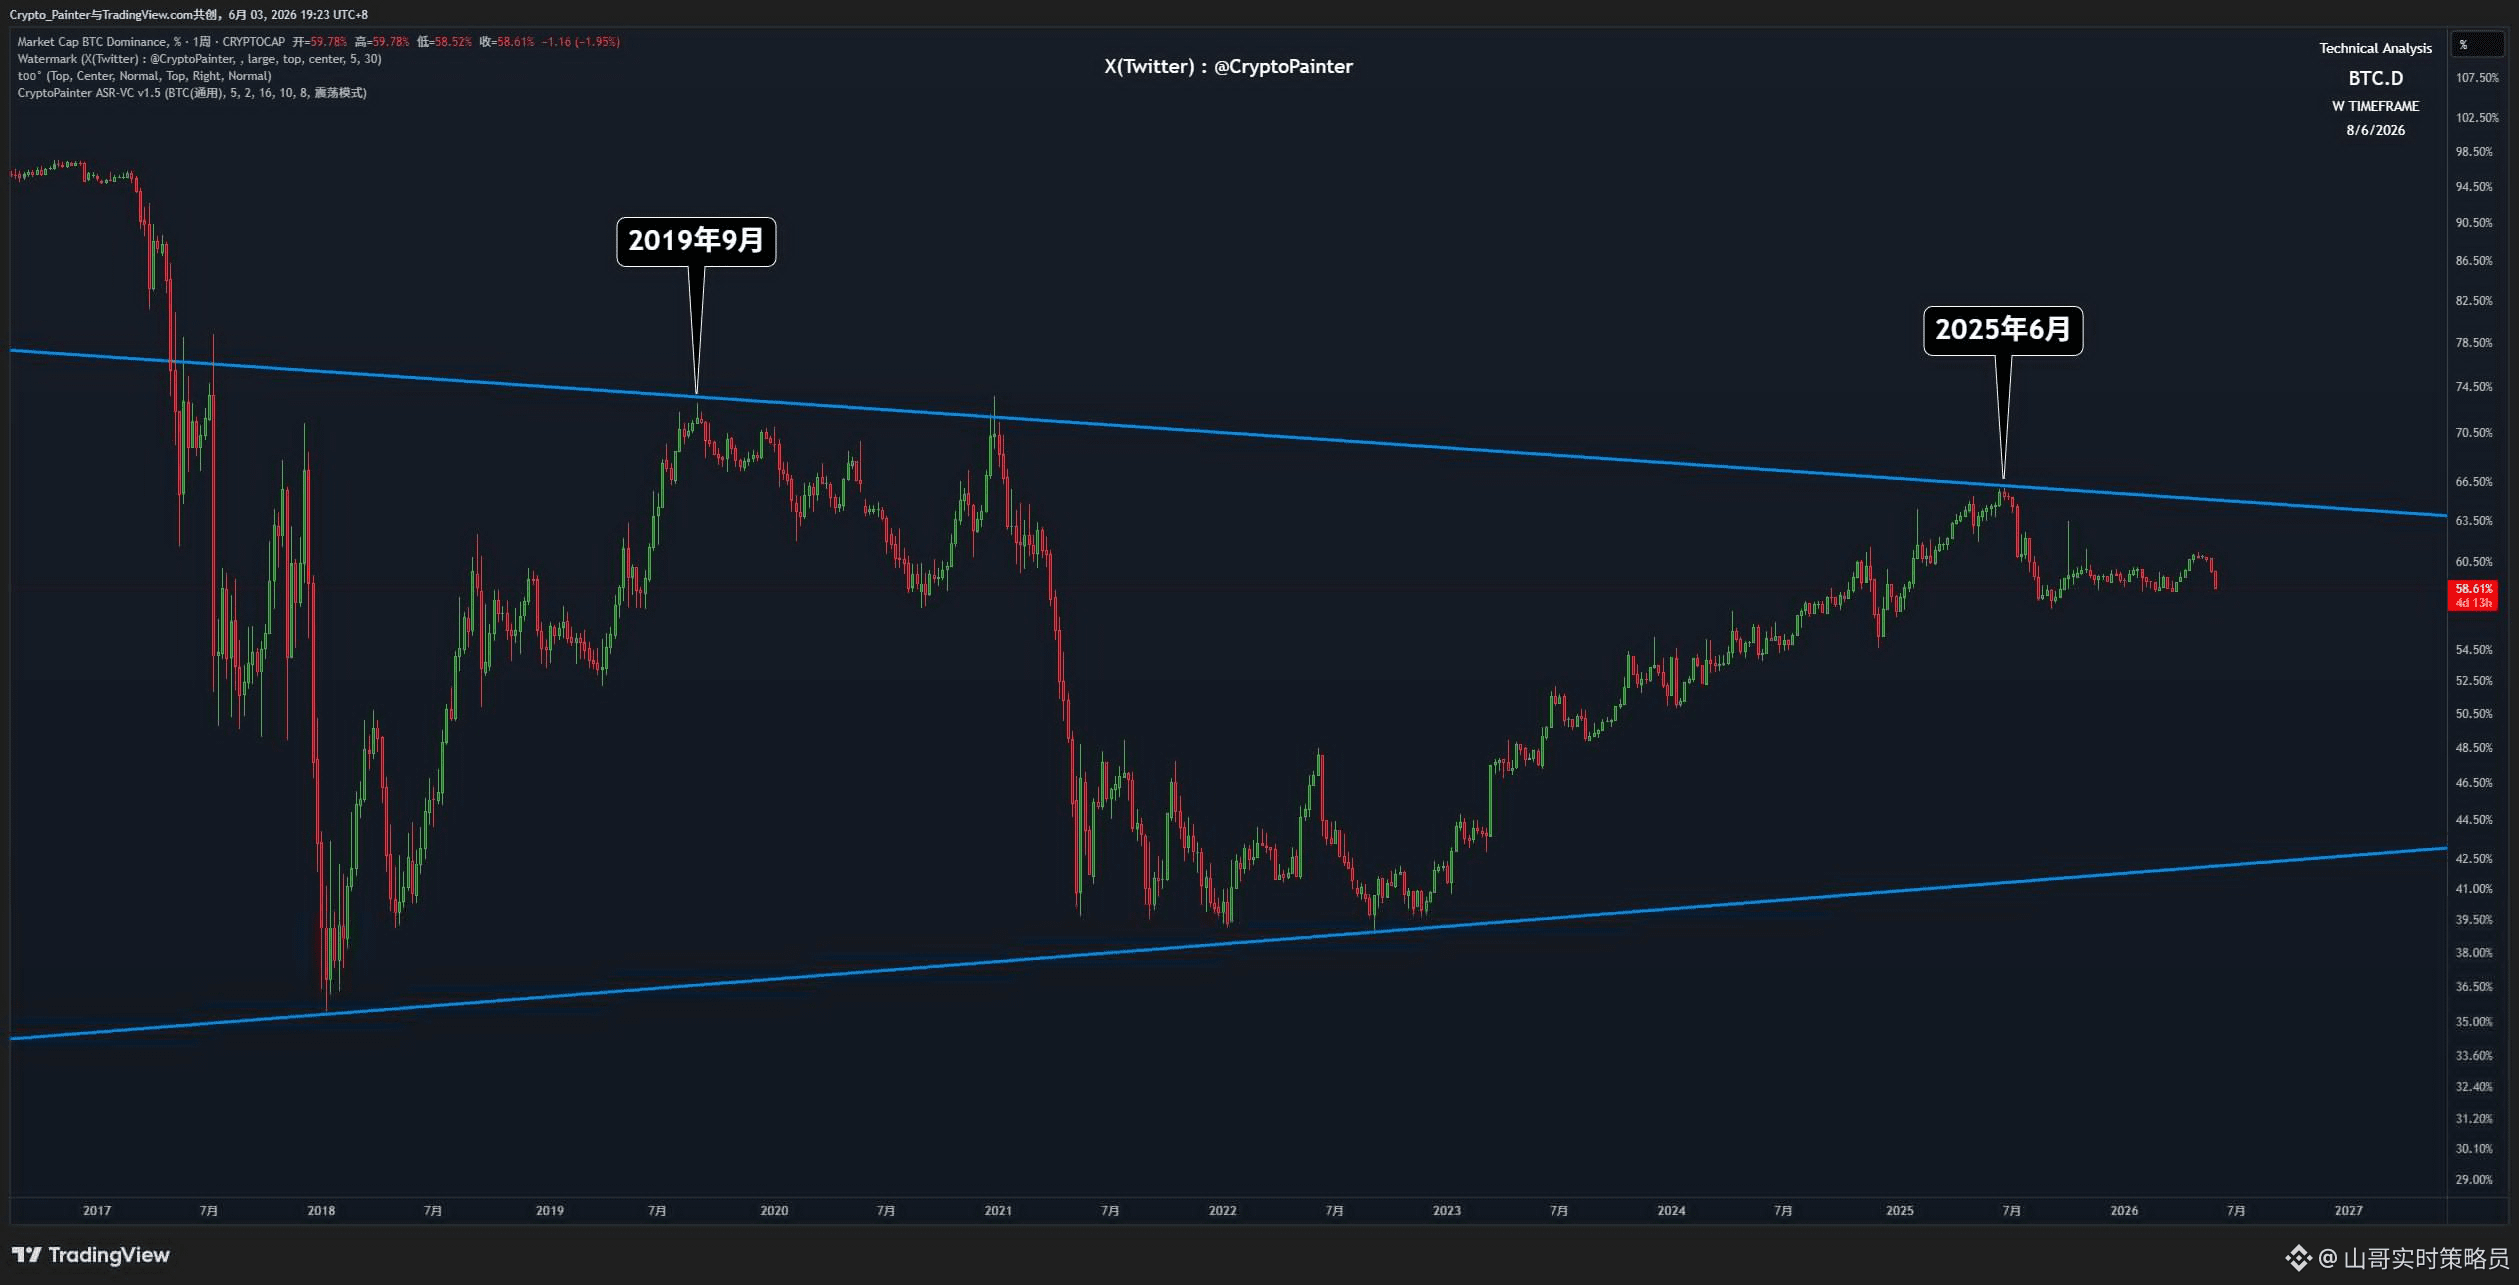Click the BTC.D symbol label
This screenshot has height=1285, width=2519.
point(2375,78)
